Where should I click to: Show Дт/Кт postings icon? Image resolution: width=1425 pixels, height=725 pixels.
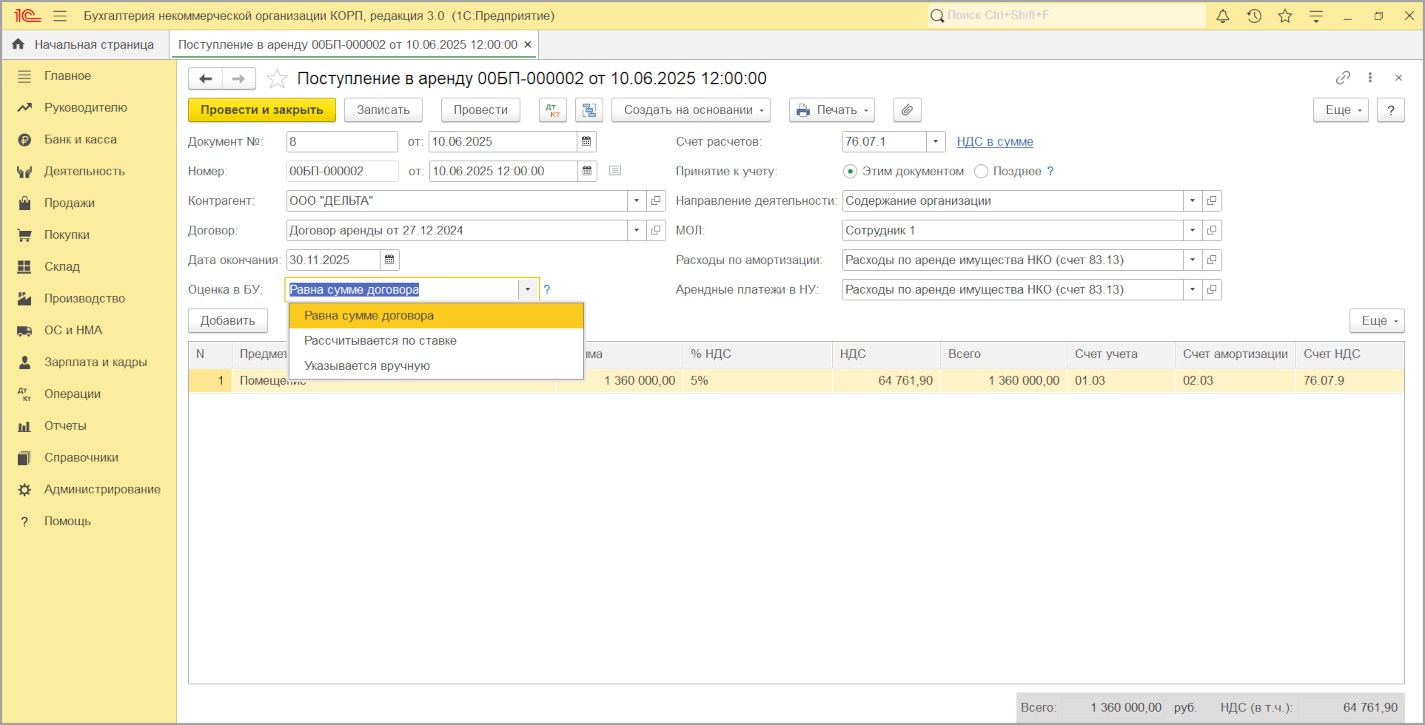(553, 110)
